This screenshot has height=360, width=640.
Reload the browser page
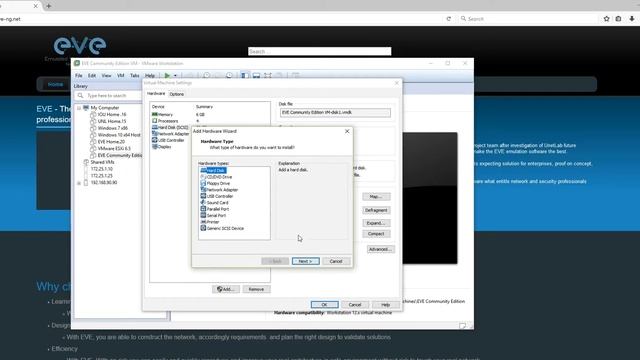[449, 19]
